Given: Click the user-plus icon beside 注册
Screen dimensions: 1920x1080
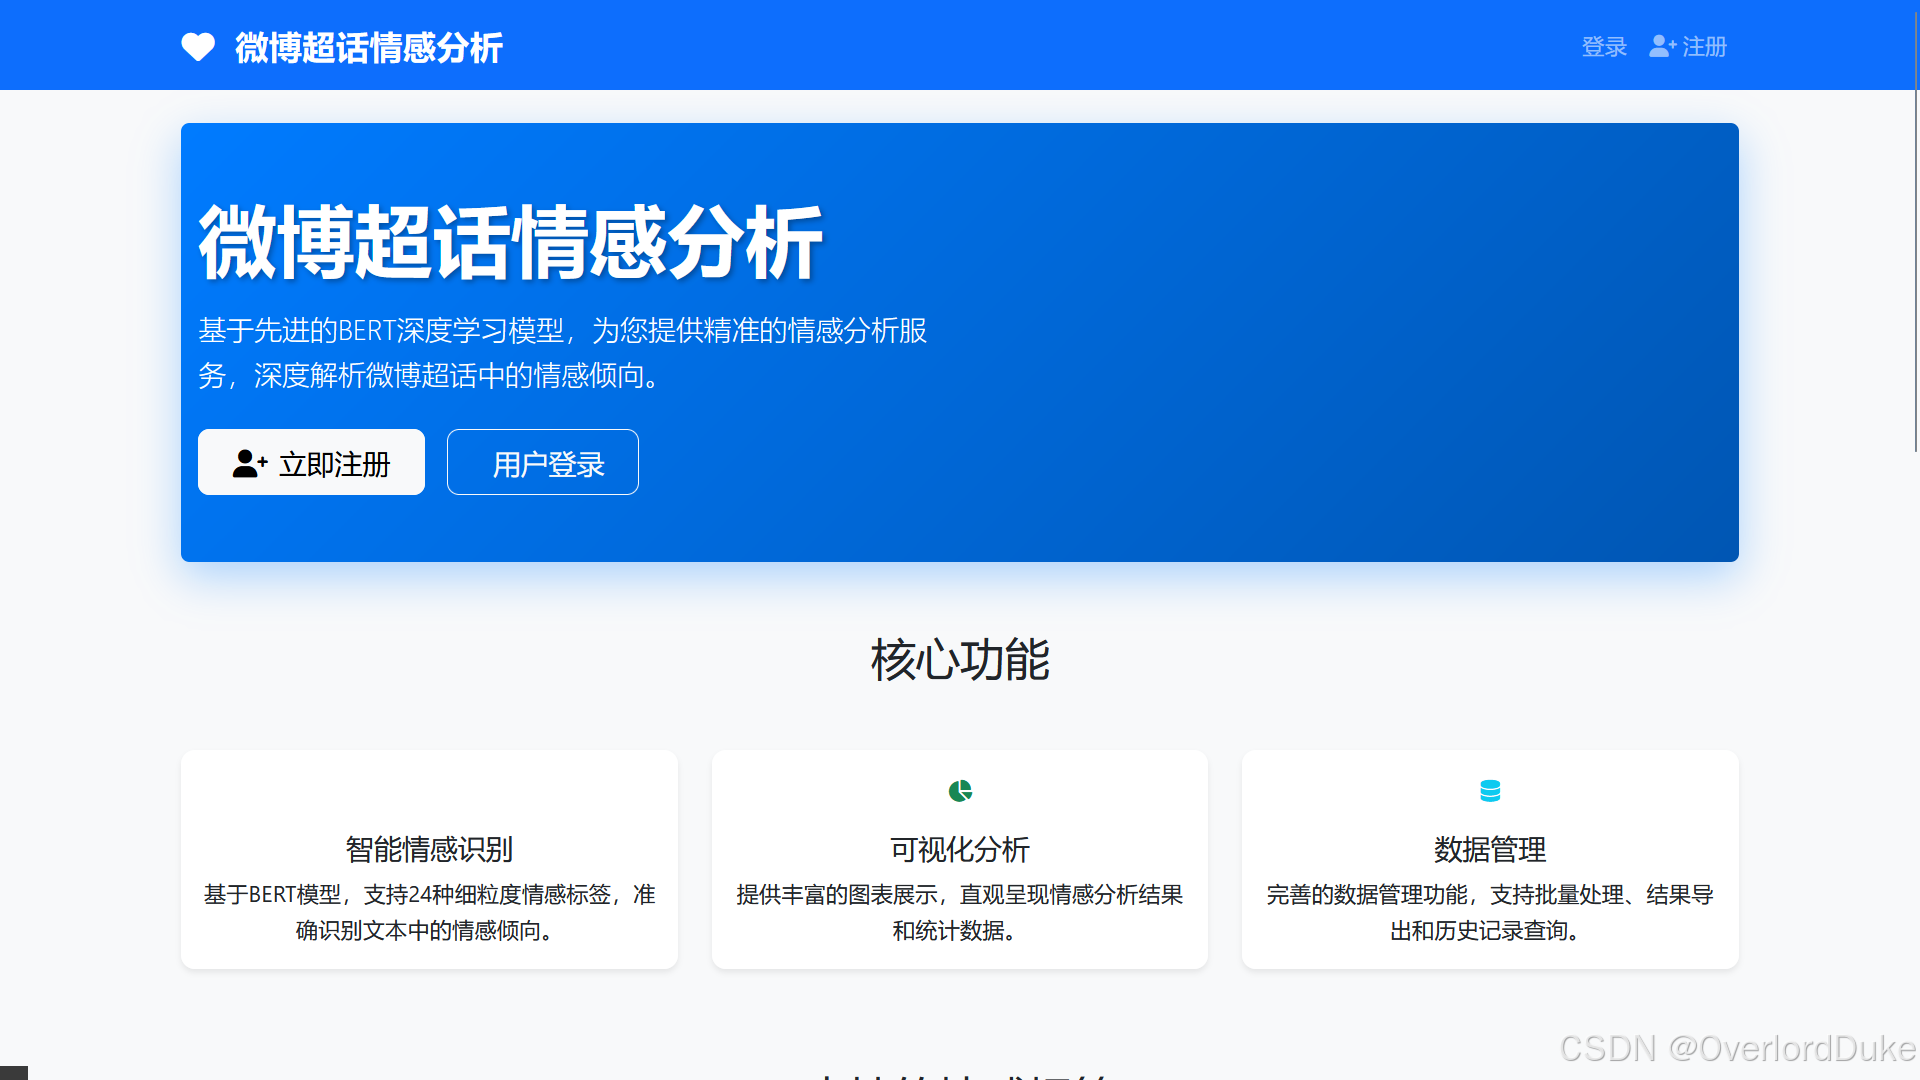Looking at the screenshot, I should coord(1662,47).
